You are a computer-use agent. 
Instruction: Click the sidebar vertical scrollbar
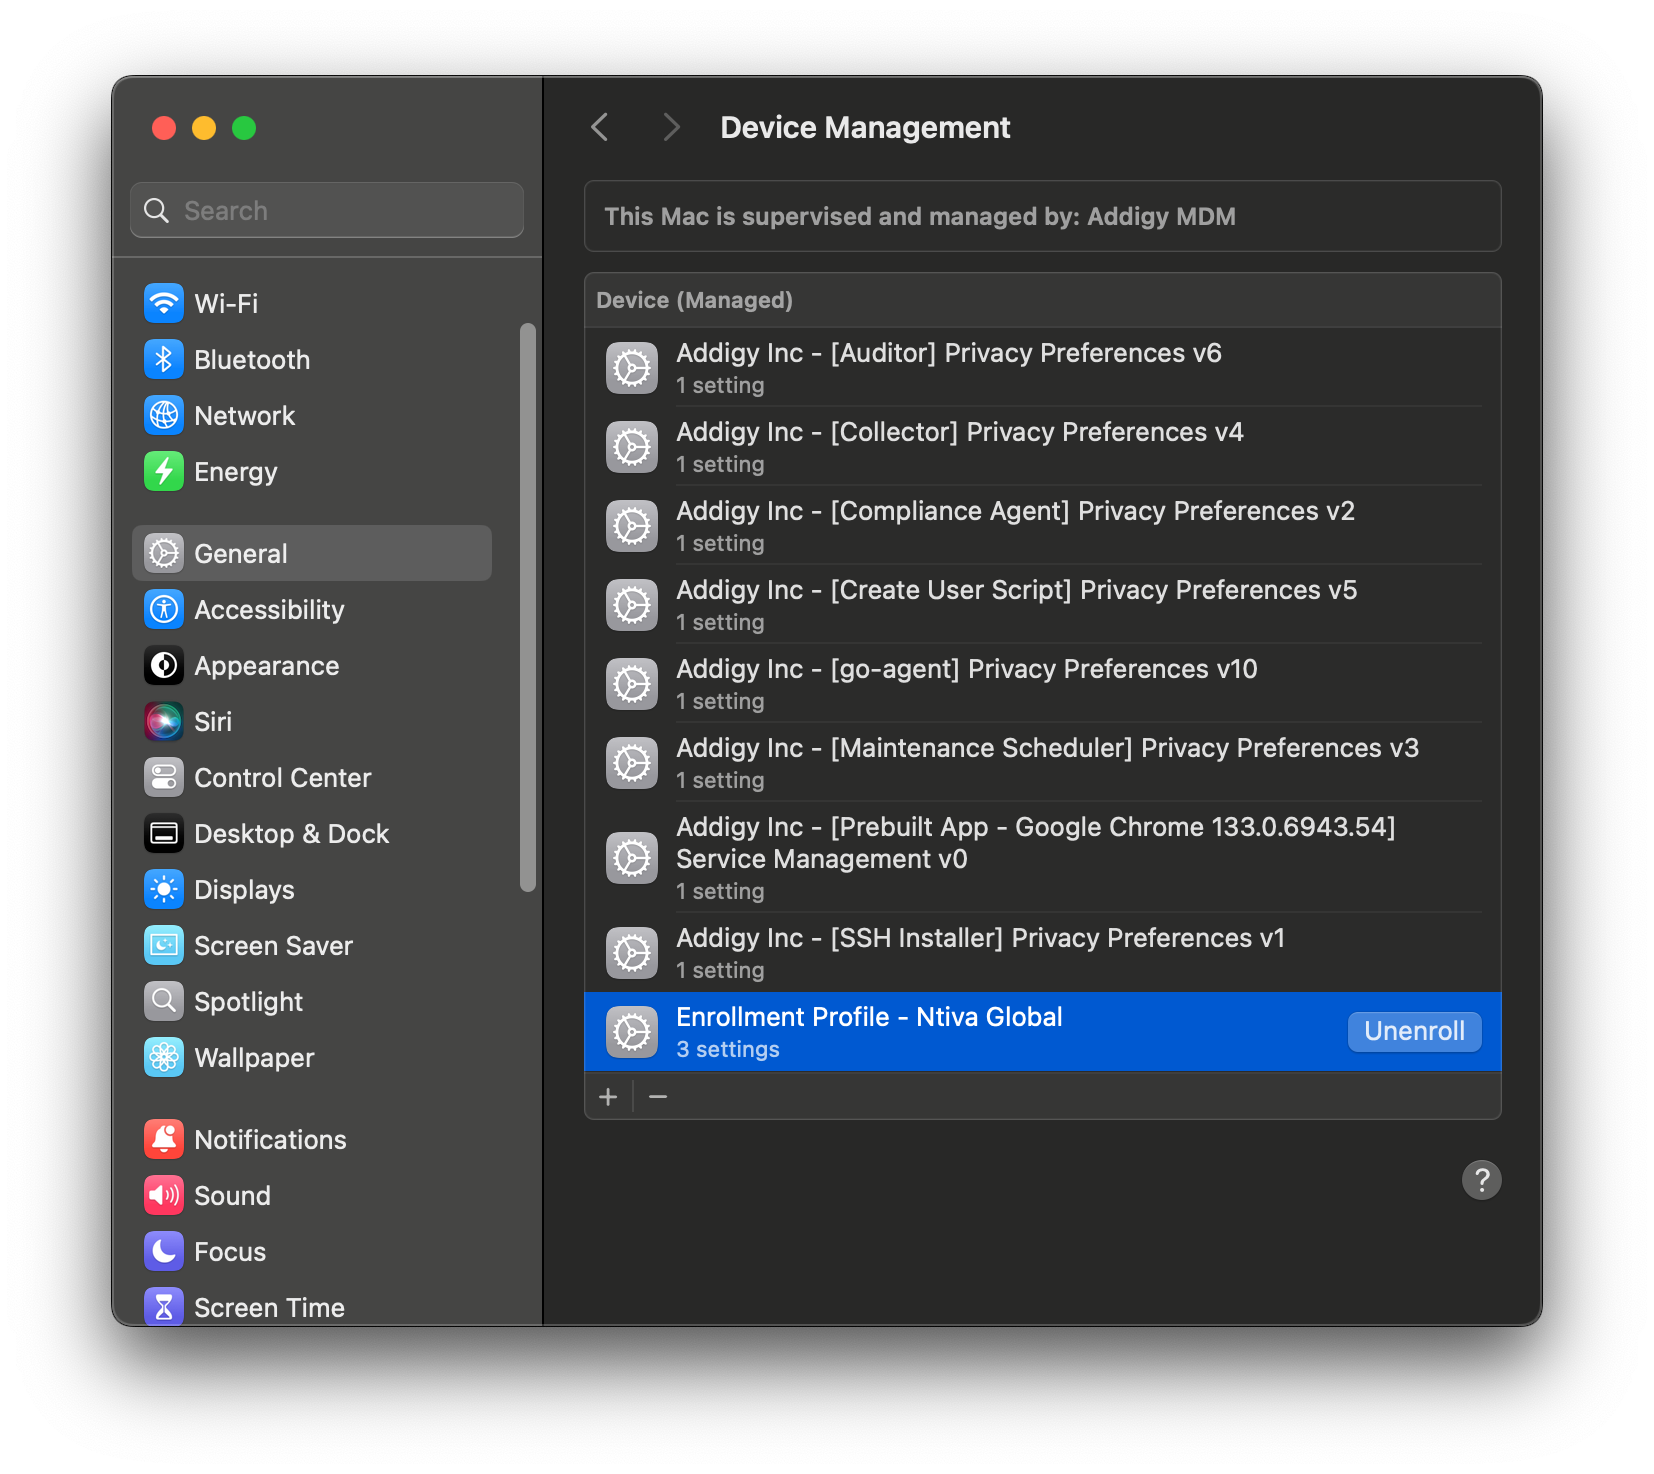pos(528,607)
